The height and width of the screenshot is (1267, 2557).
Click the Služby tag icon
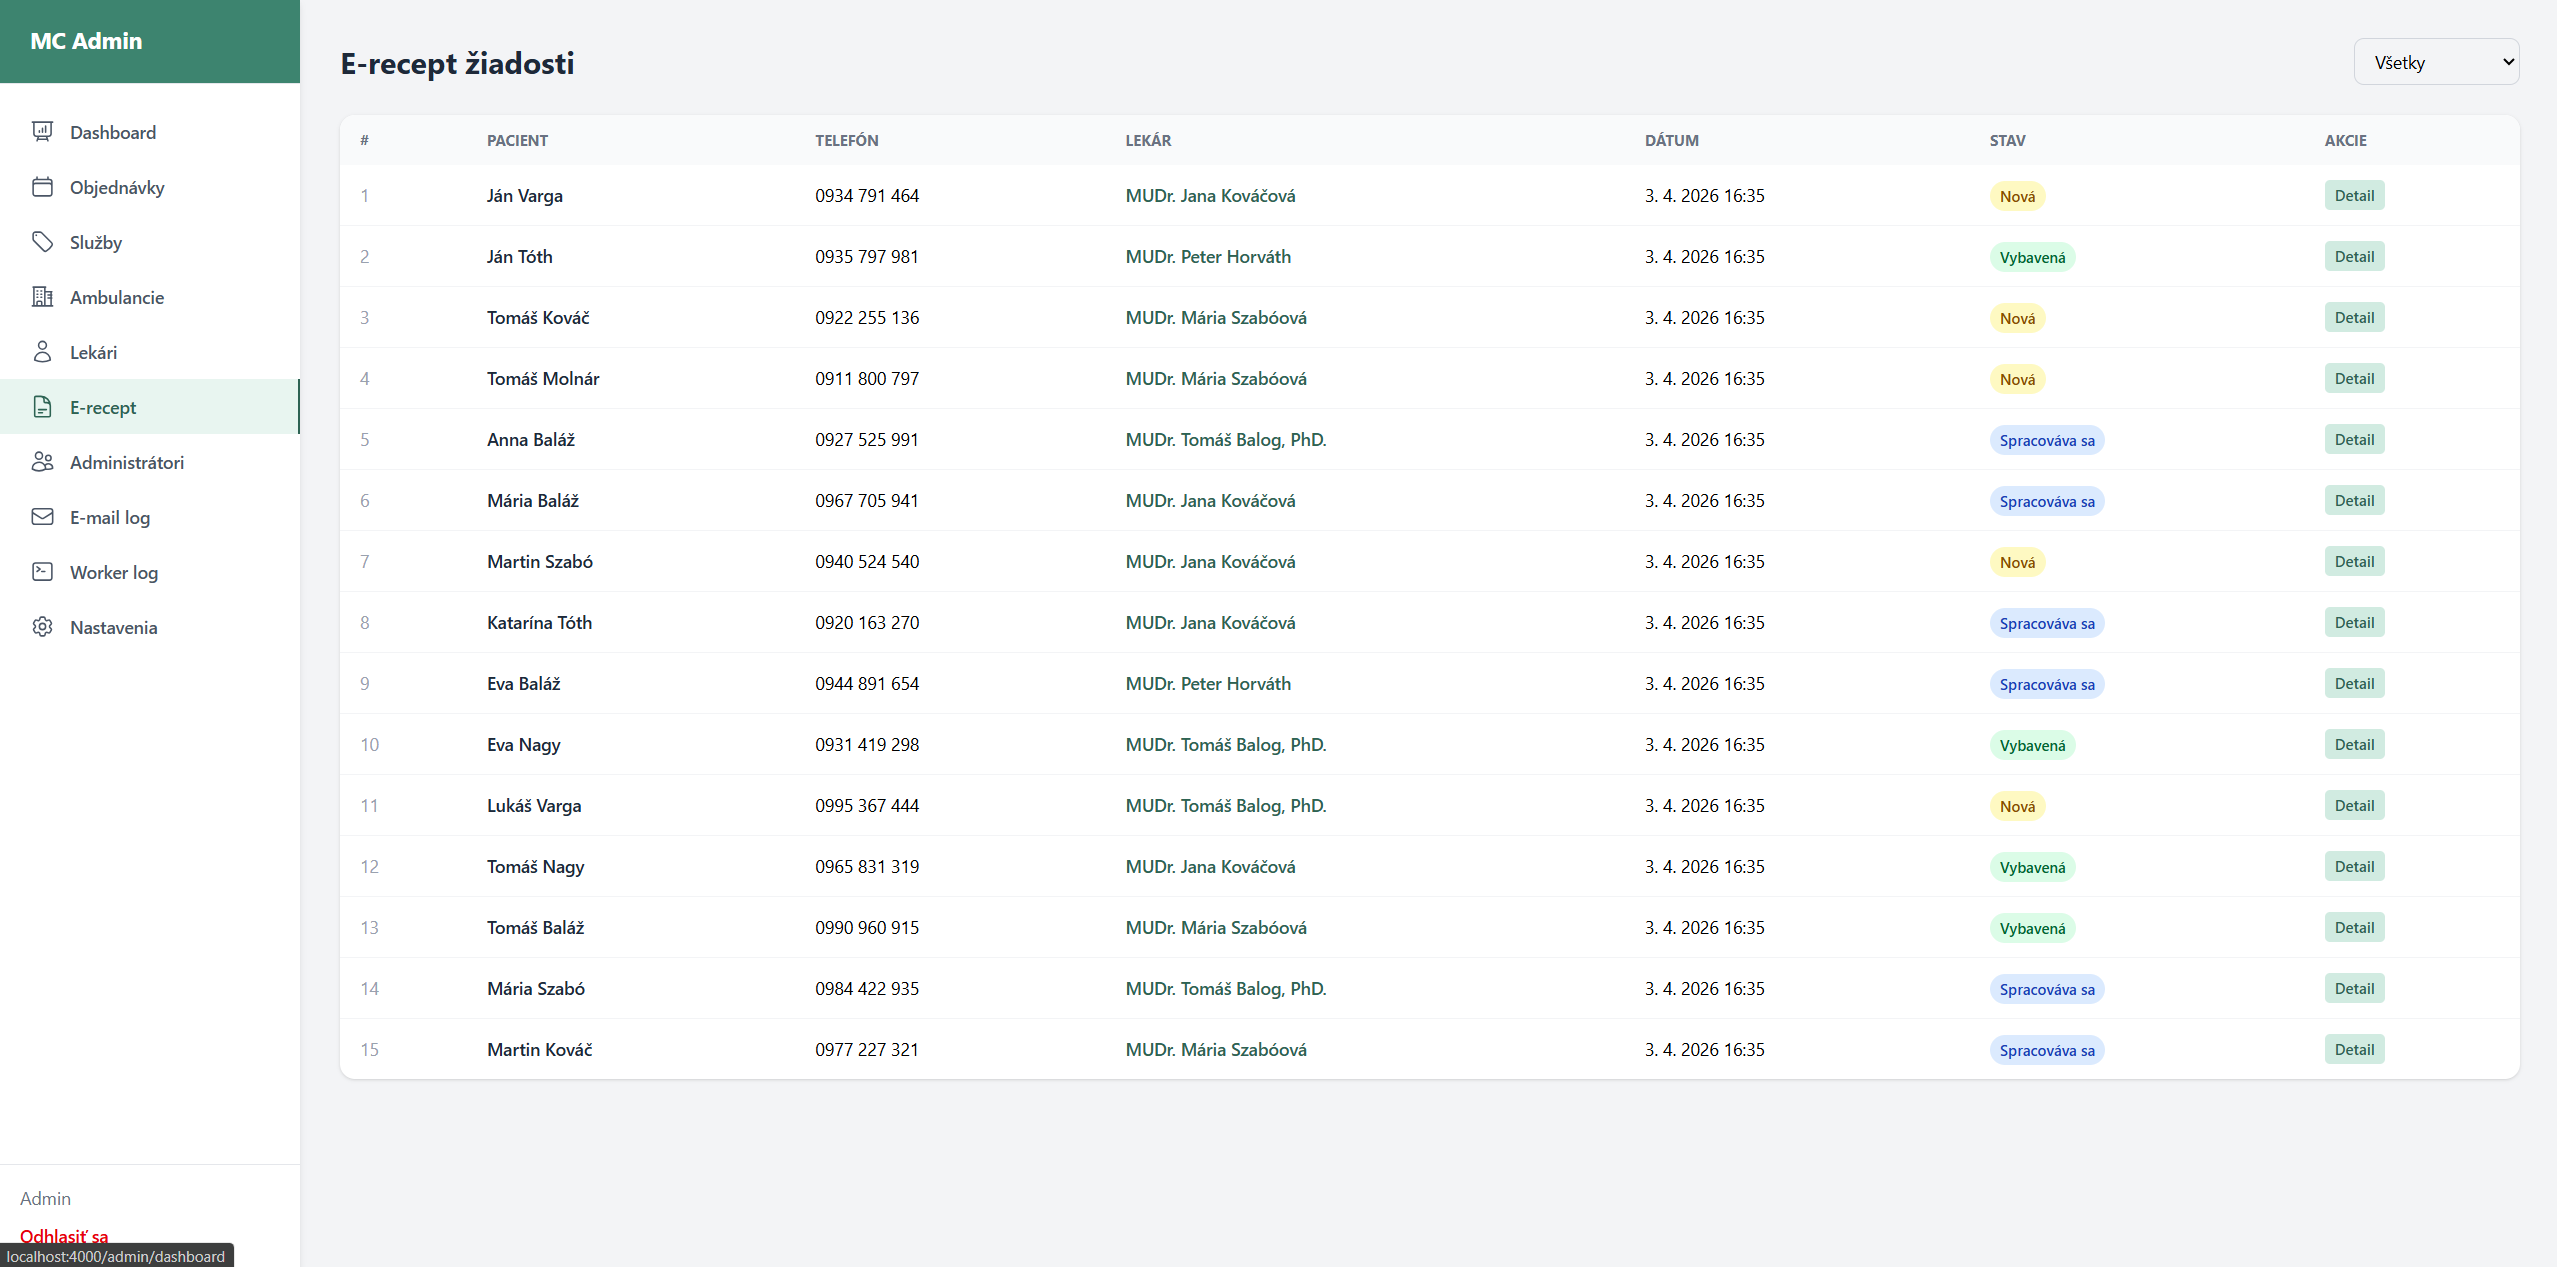42,242
